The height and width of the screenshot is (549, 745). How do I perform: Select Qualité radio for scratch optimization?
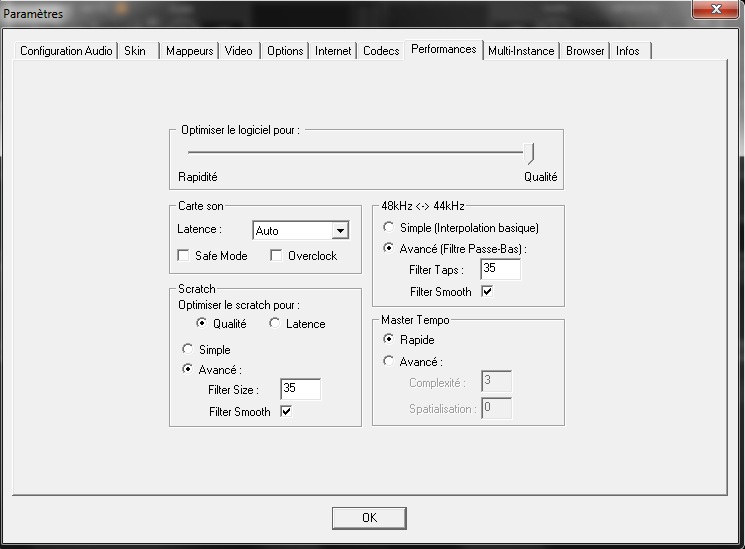tap(202, 324)
